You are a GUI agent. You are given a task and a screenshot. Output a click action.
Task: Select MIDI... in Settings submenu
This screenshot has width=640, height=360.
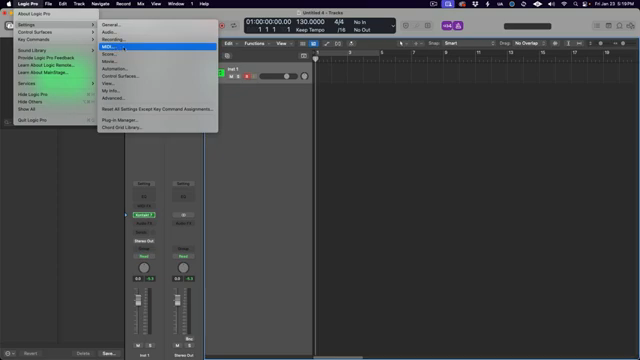(158, 47)
